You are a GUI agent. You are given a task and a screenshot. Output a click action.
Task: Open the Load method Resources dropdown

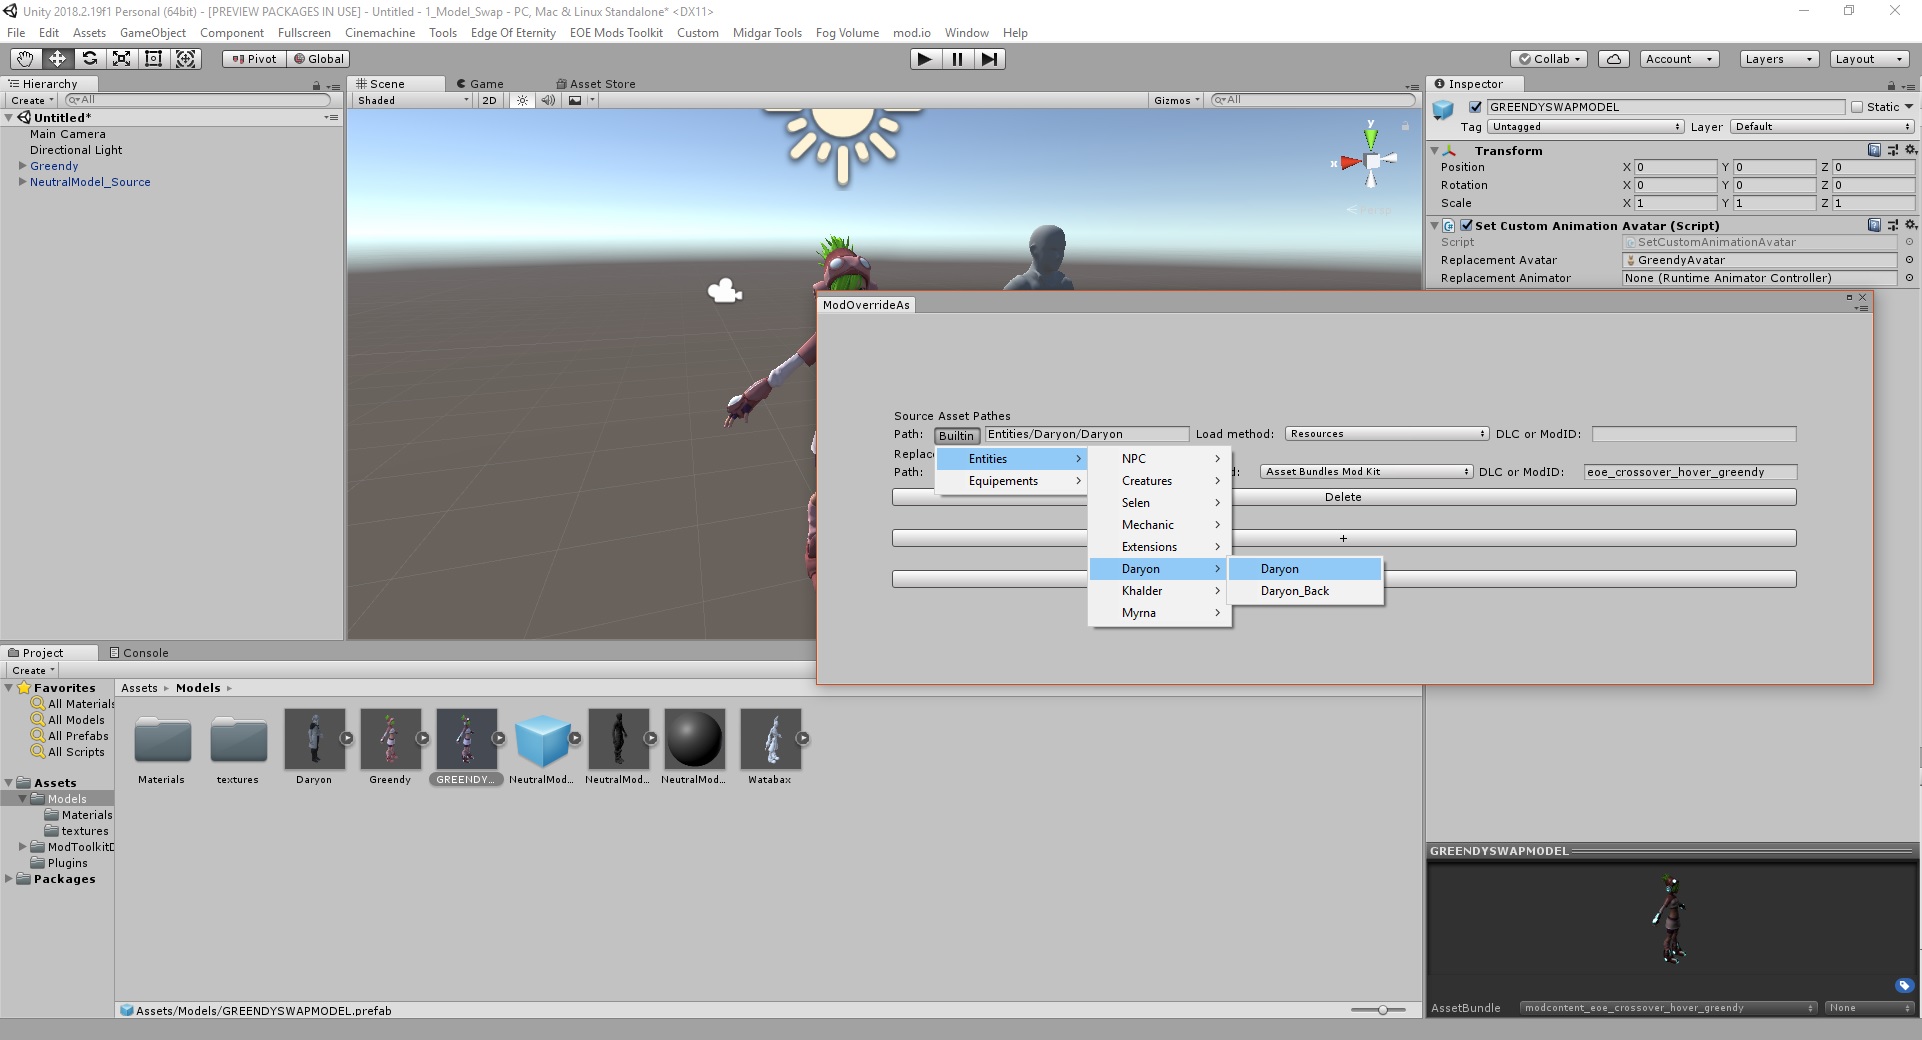coord(1387,434)
